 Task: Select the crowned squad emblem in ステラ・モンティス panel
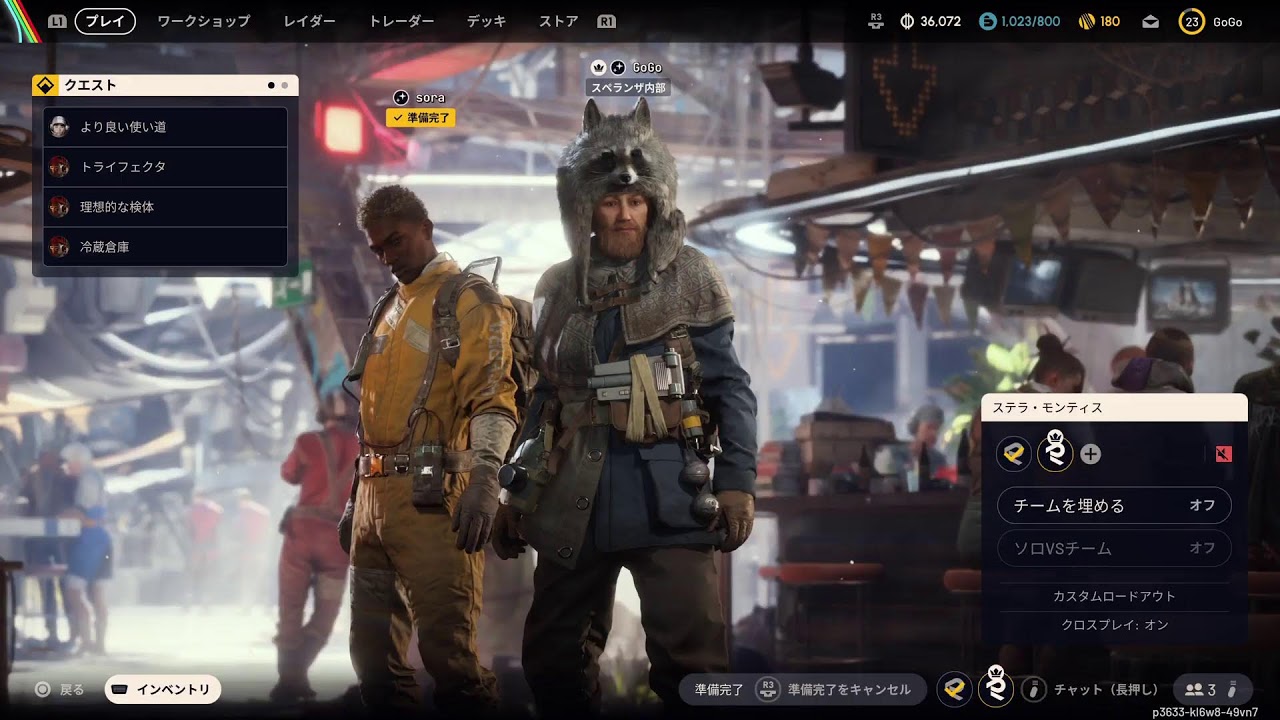(1055, 451)
